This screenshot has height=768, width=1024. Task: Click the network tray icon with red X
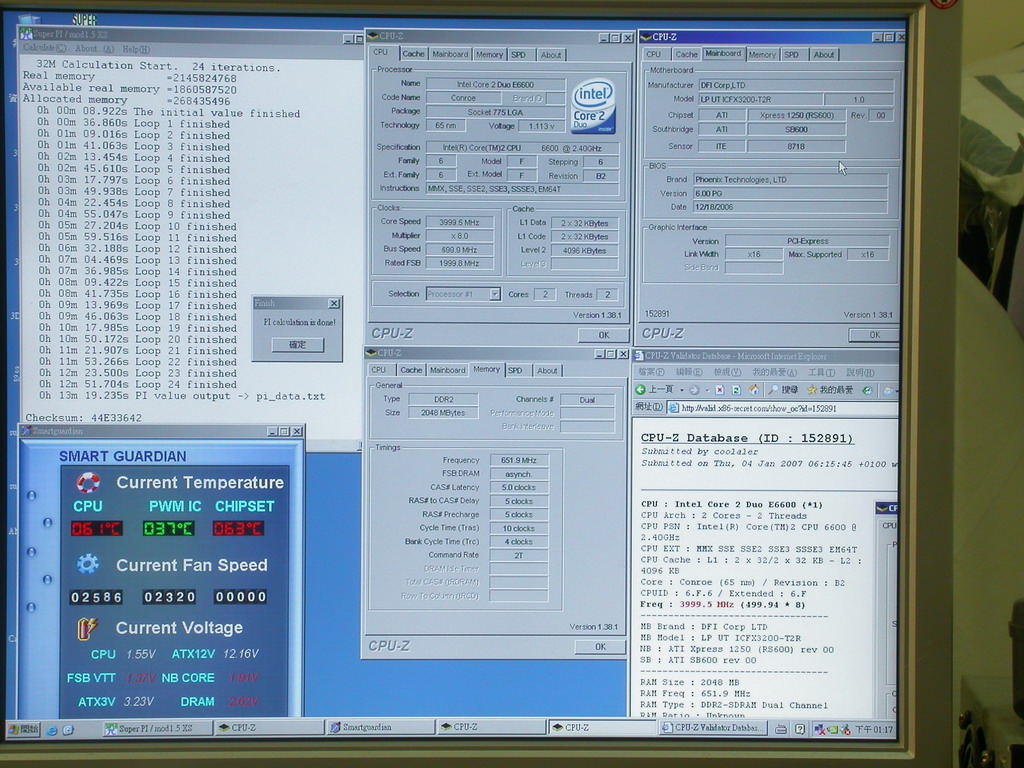click(819, 729)
